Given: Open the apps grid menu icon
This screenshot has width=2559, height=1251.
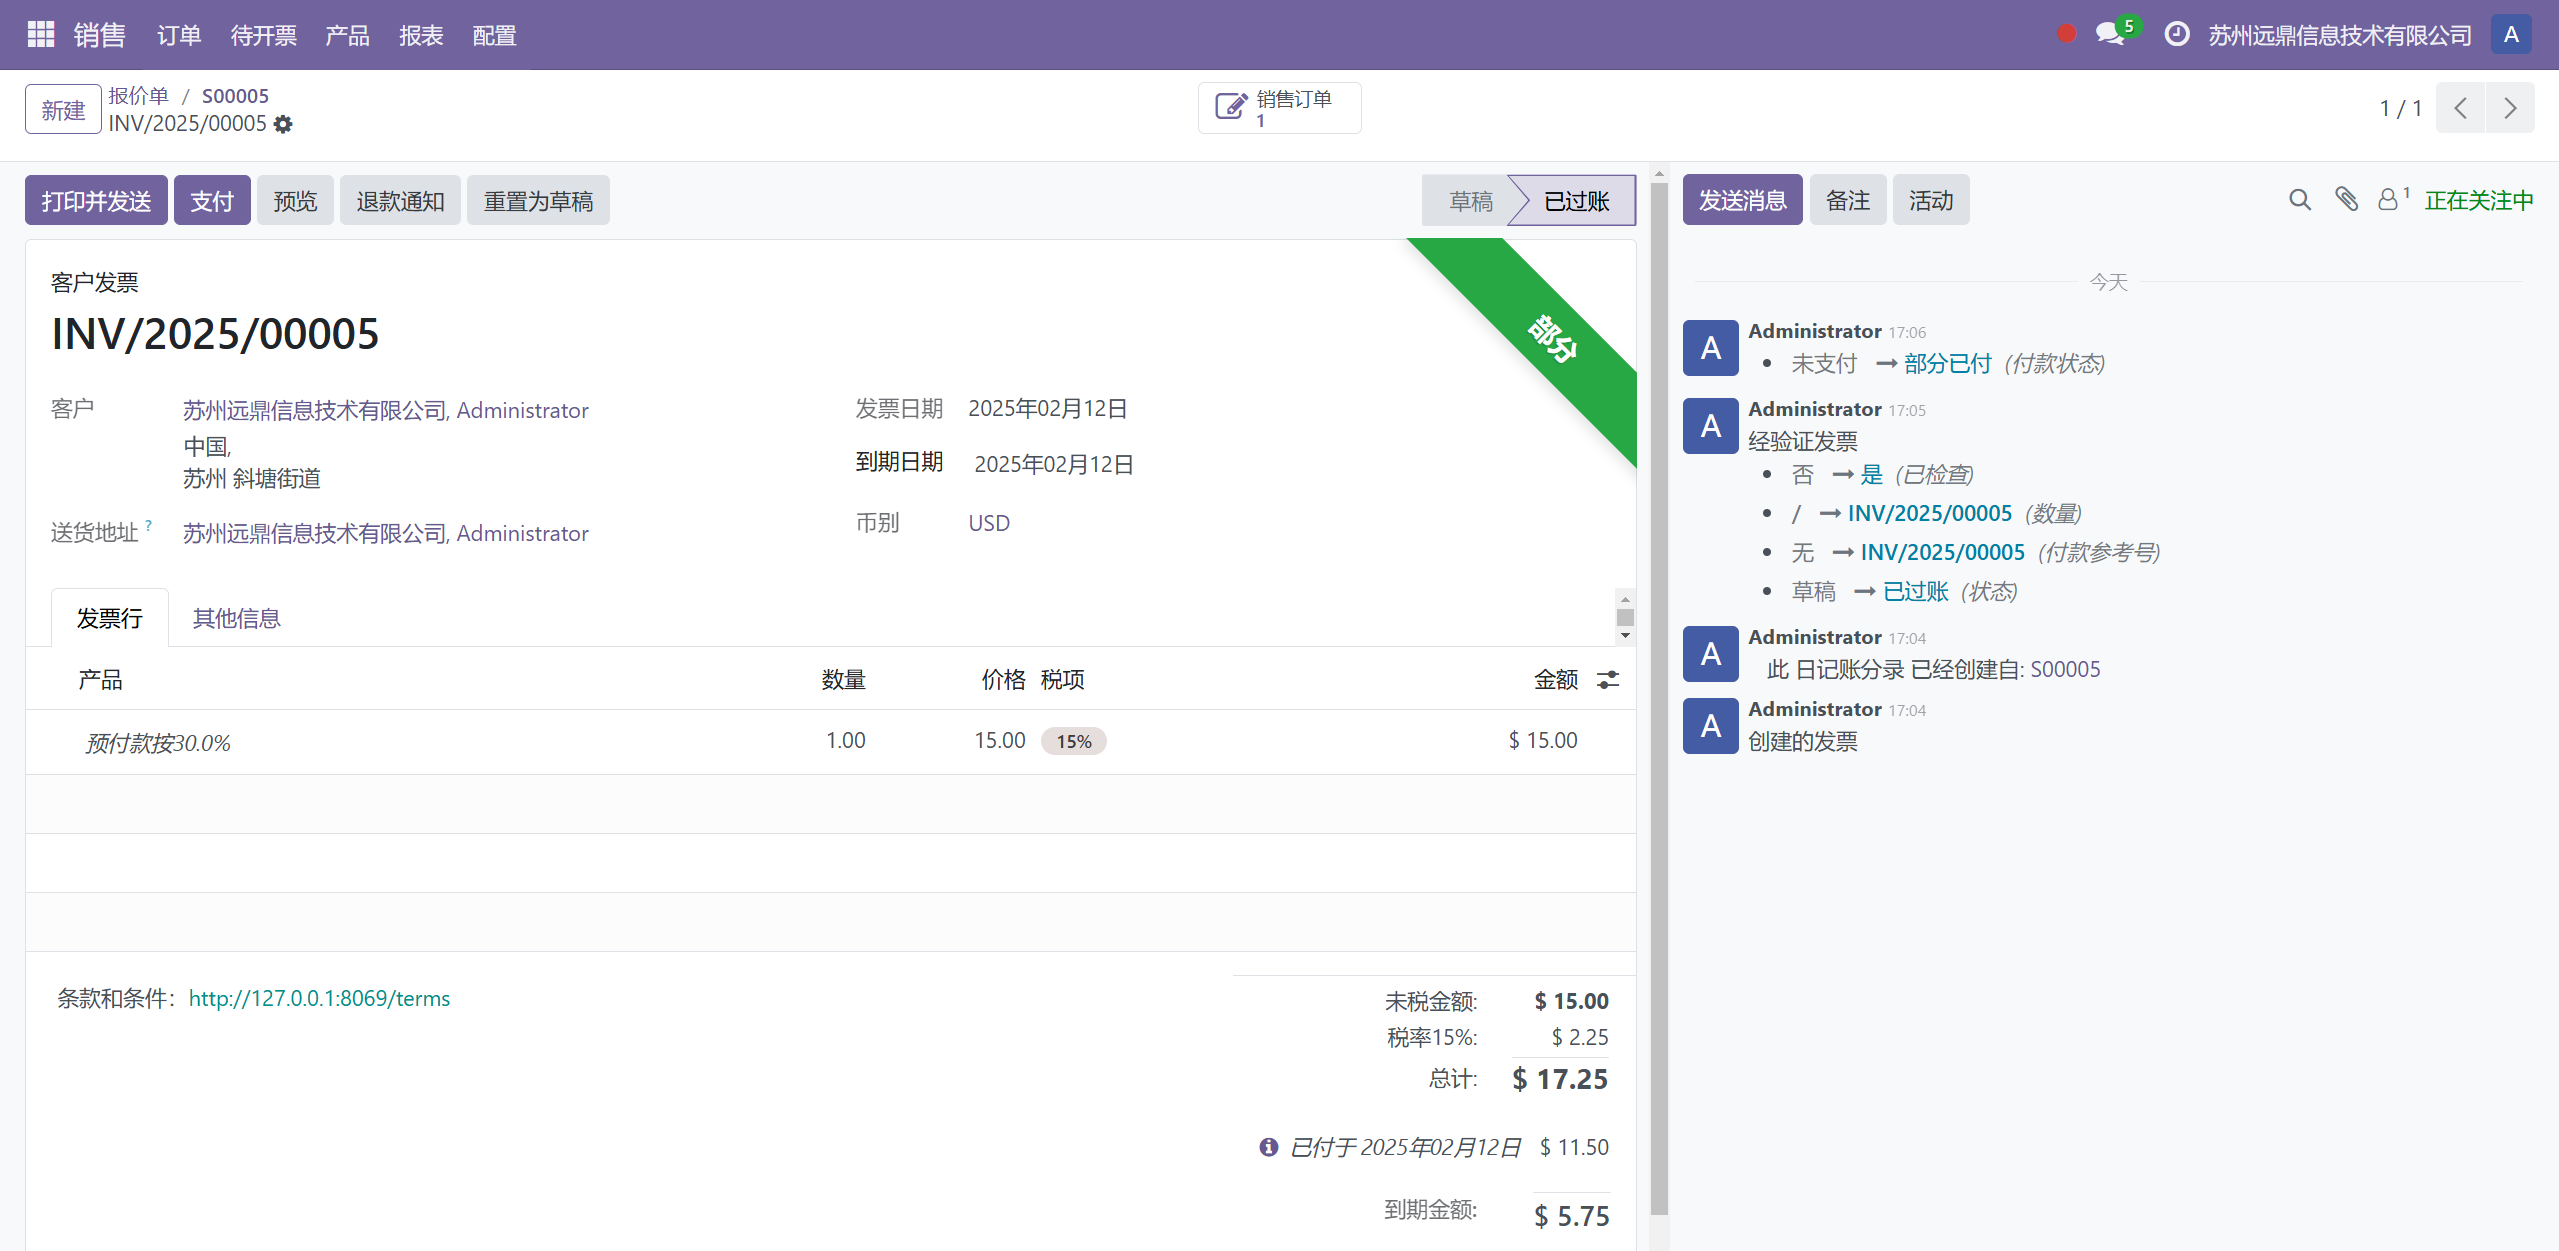Looking at the screenshot, I should (x=40, y=35).
